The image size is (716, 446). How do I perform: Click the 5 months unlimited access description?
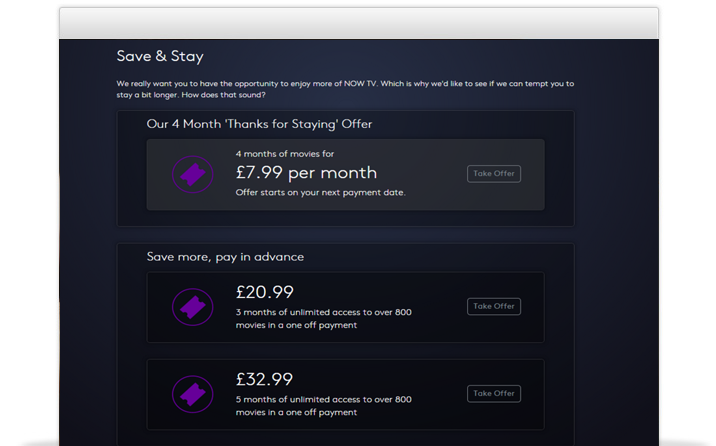coord(324,406)
